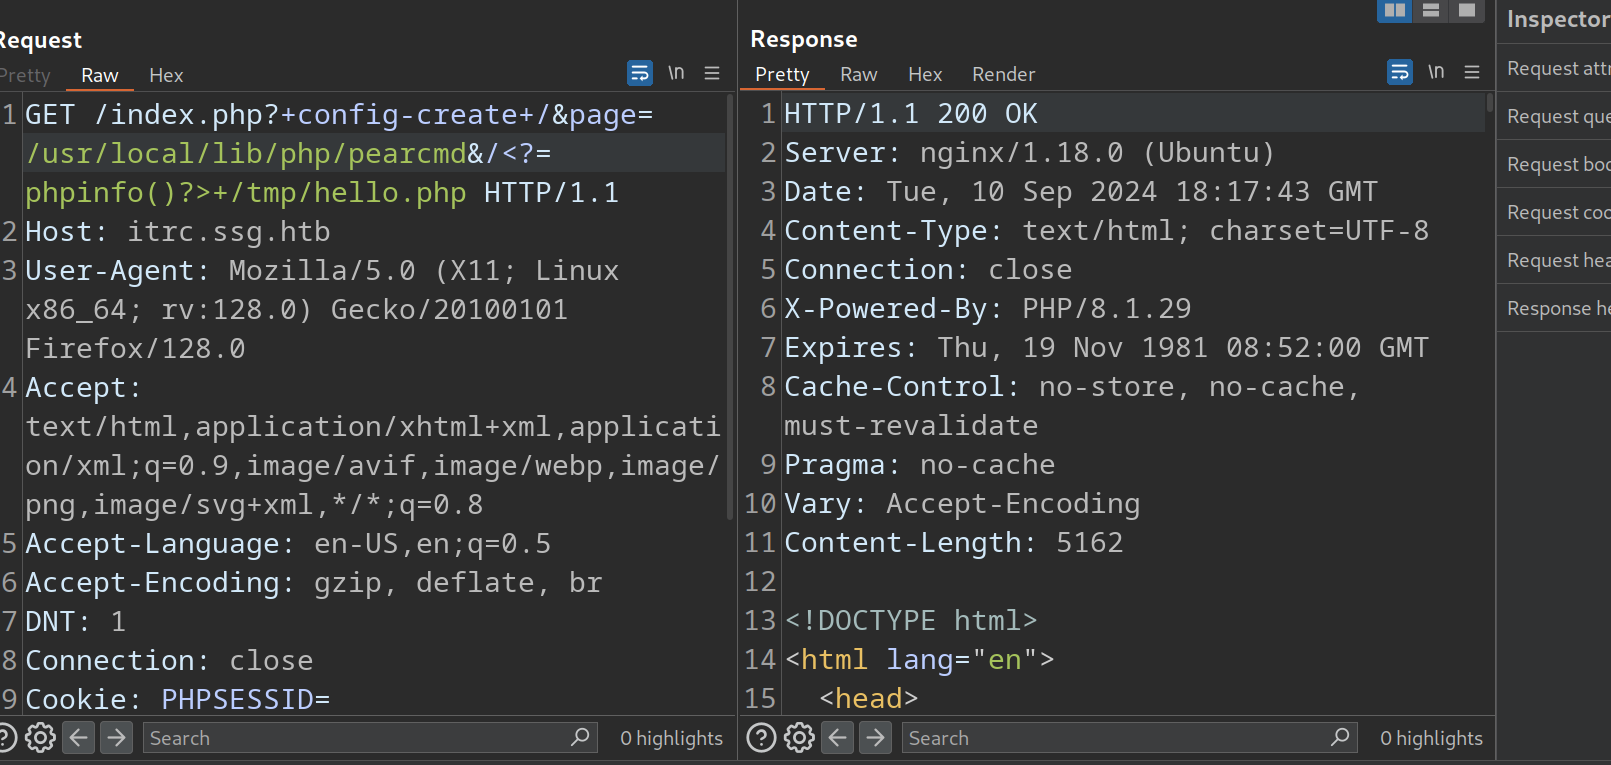Click 'Pragma: no-cache' response header
This screenshot has width=1611, height=765.
[x=920, y=465]
